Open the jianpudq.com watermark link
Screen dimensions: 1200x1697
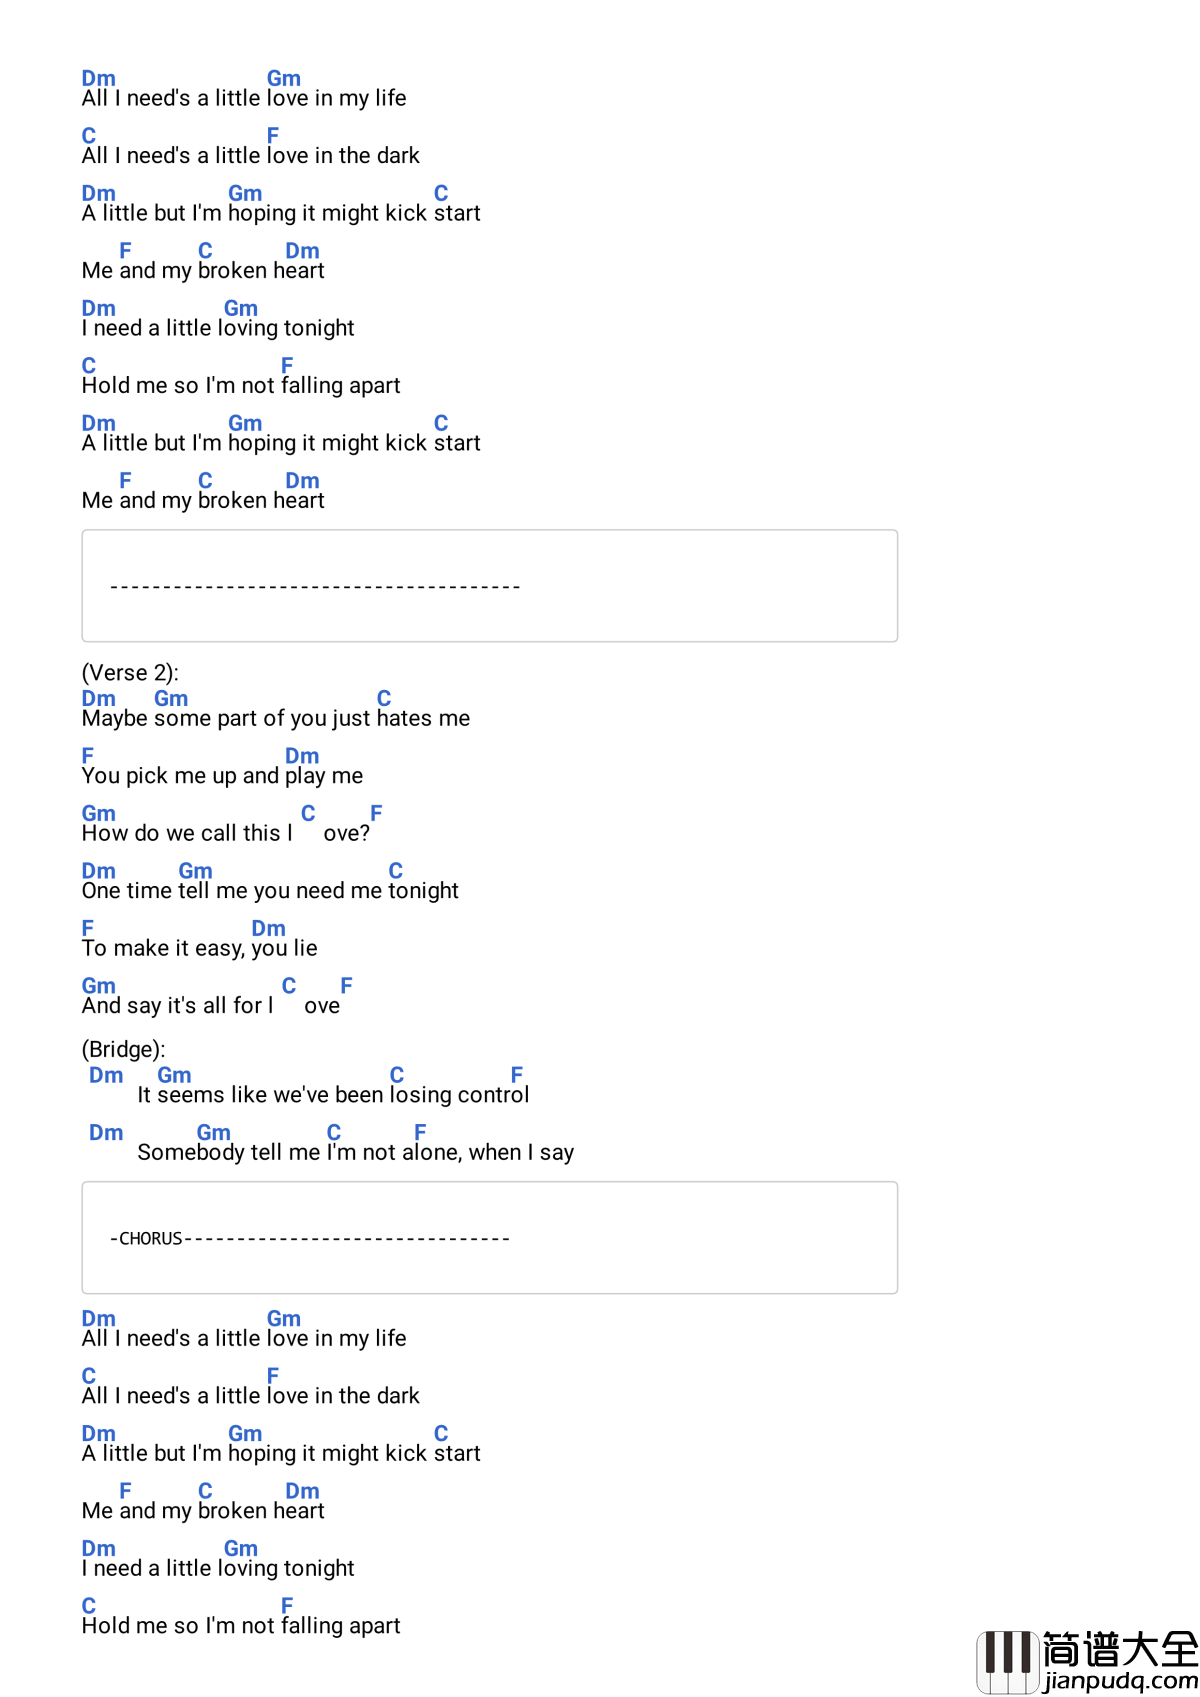coord(1120,1680)
